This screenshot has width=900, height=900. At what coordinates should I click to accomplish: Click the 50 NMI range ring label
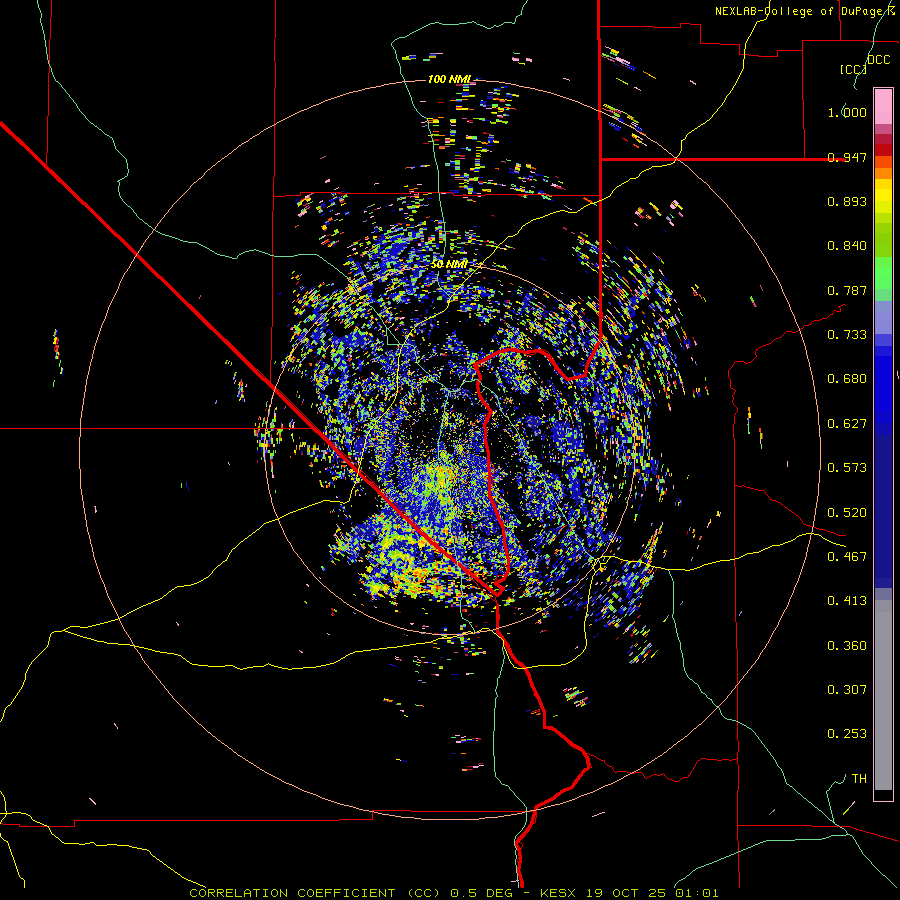pyautogui.click(x=449, y=264)
